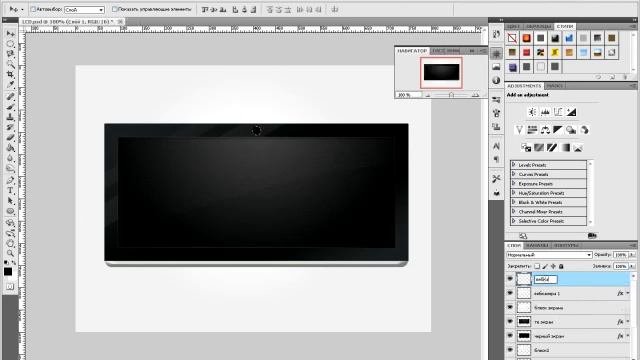Add a Color Balance adjustment

pyautogui.click(x=545, y=130)
